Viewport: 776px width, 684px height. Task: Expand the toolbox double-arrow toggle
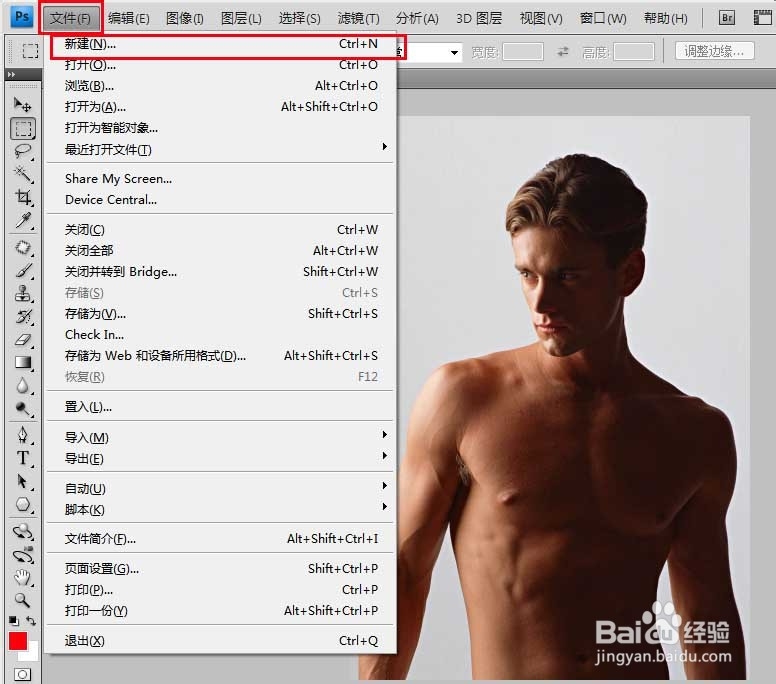pyautogui.click(x=11, y=74)
